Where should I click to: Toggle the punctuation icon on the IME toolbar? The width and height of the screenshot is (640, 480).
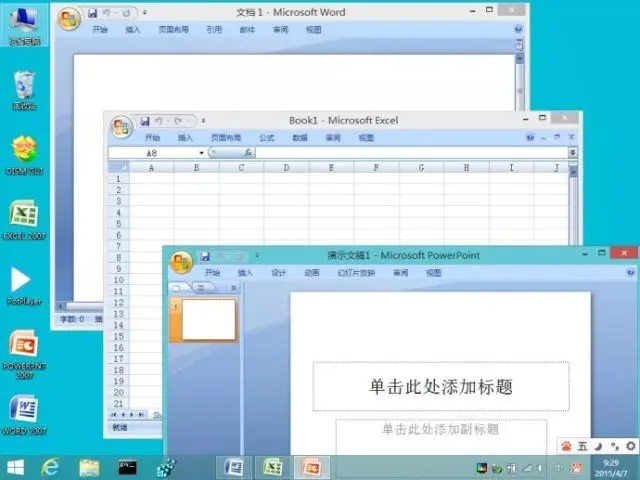click(x=614, y=446)
